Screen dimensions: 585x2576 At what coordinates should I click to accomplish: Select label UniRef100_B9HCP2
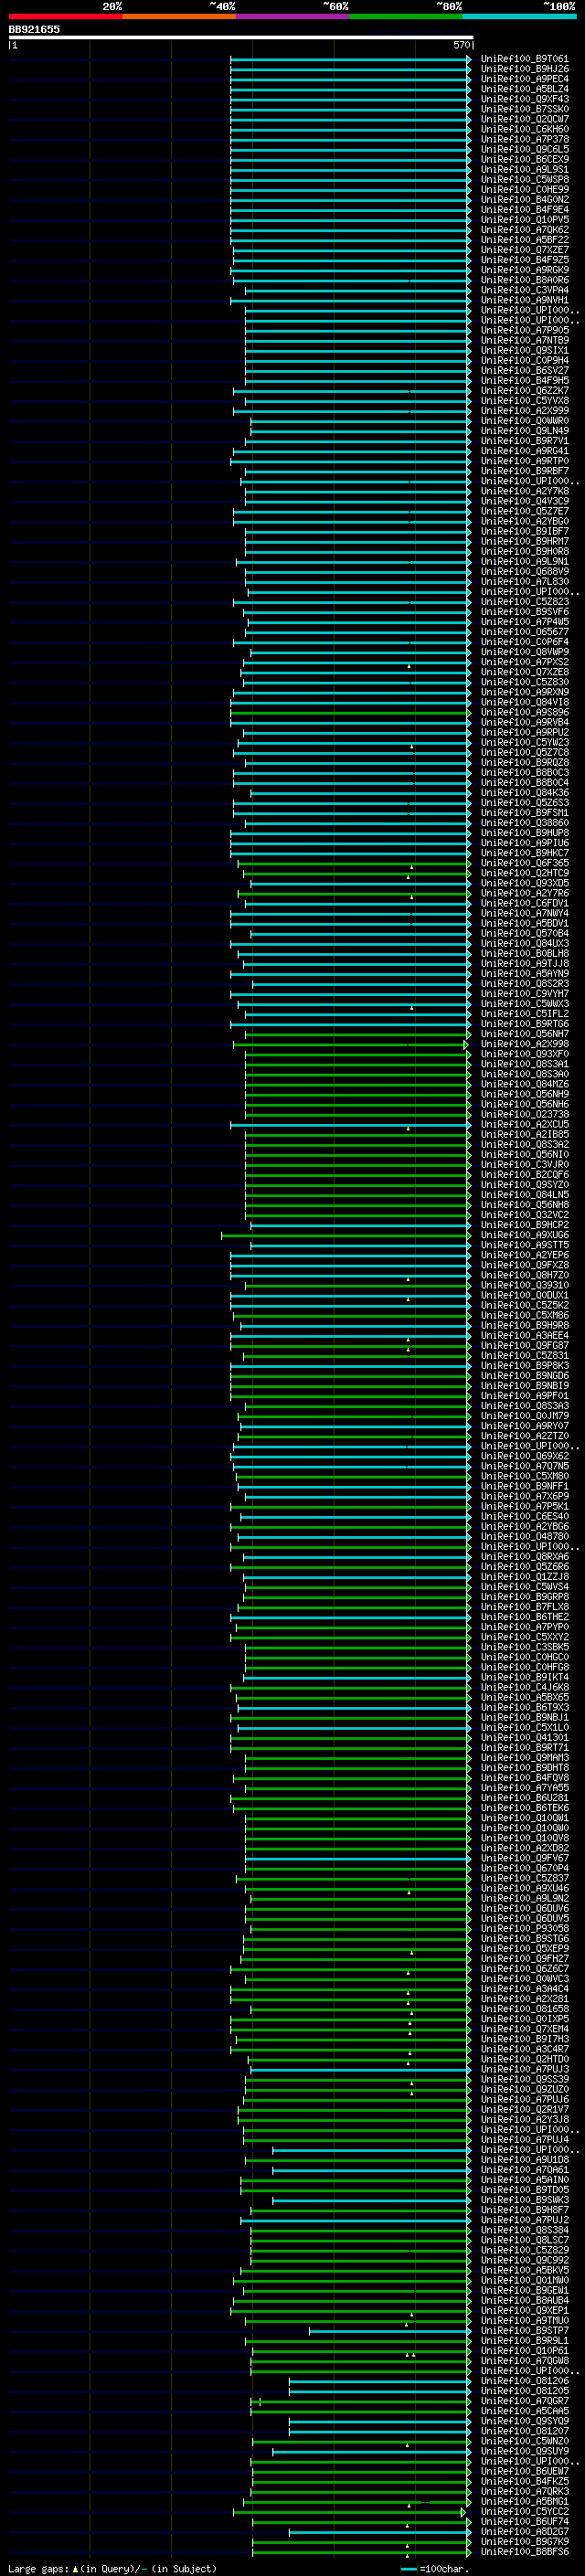[x=524, y=1225]
